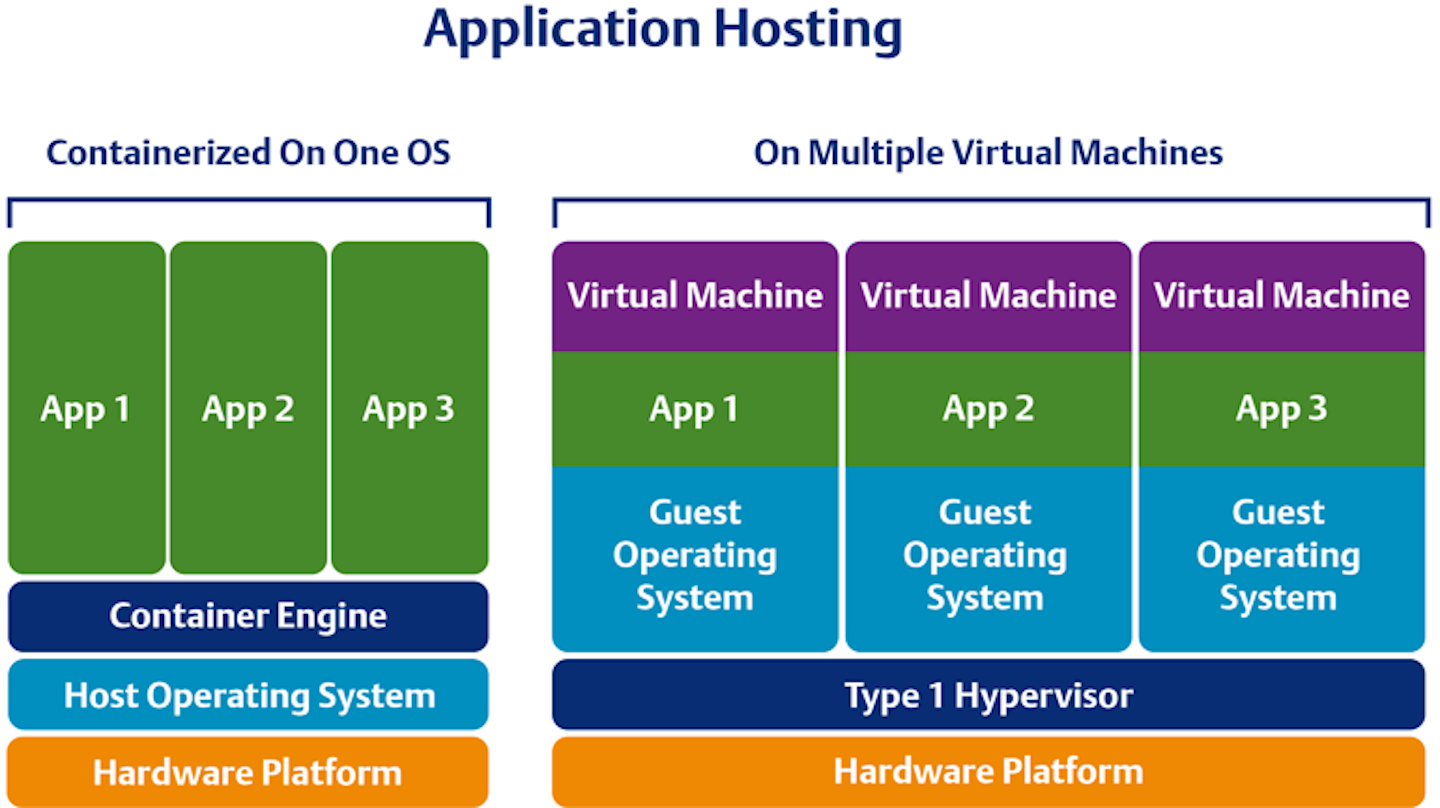
Task: Click the Host Operating System layer
Action: click(248, 695)
